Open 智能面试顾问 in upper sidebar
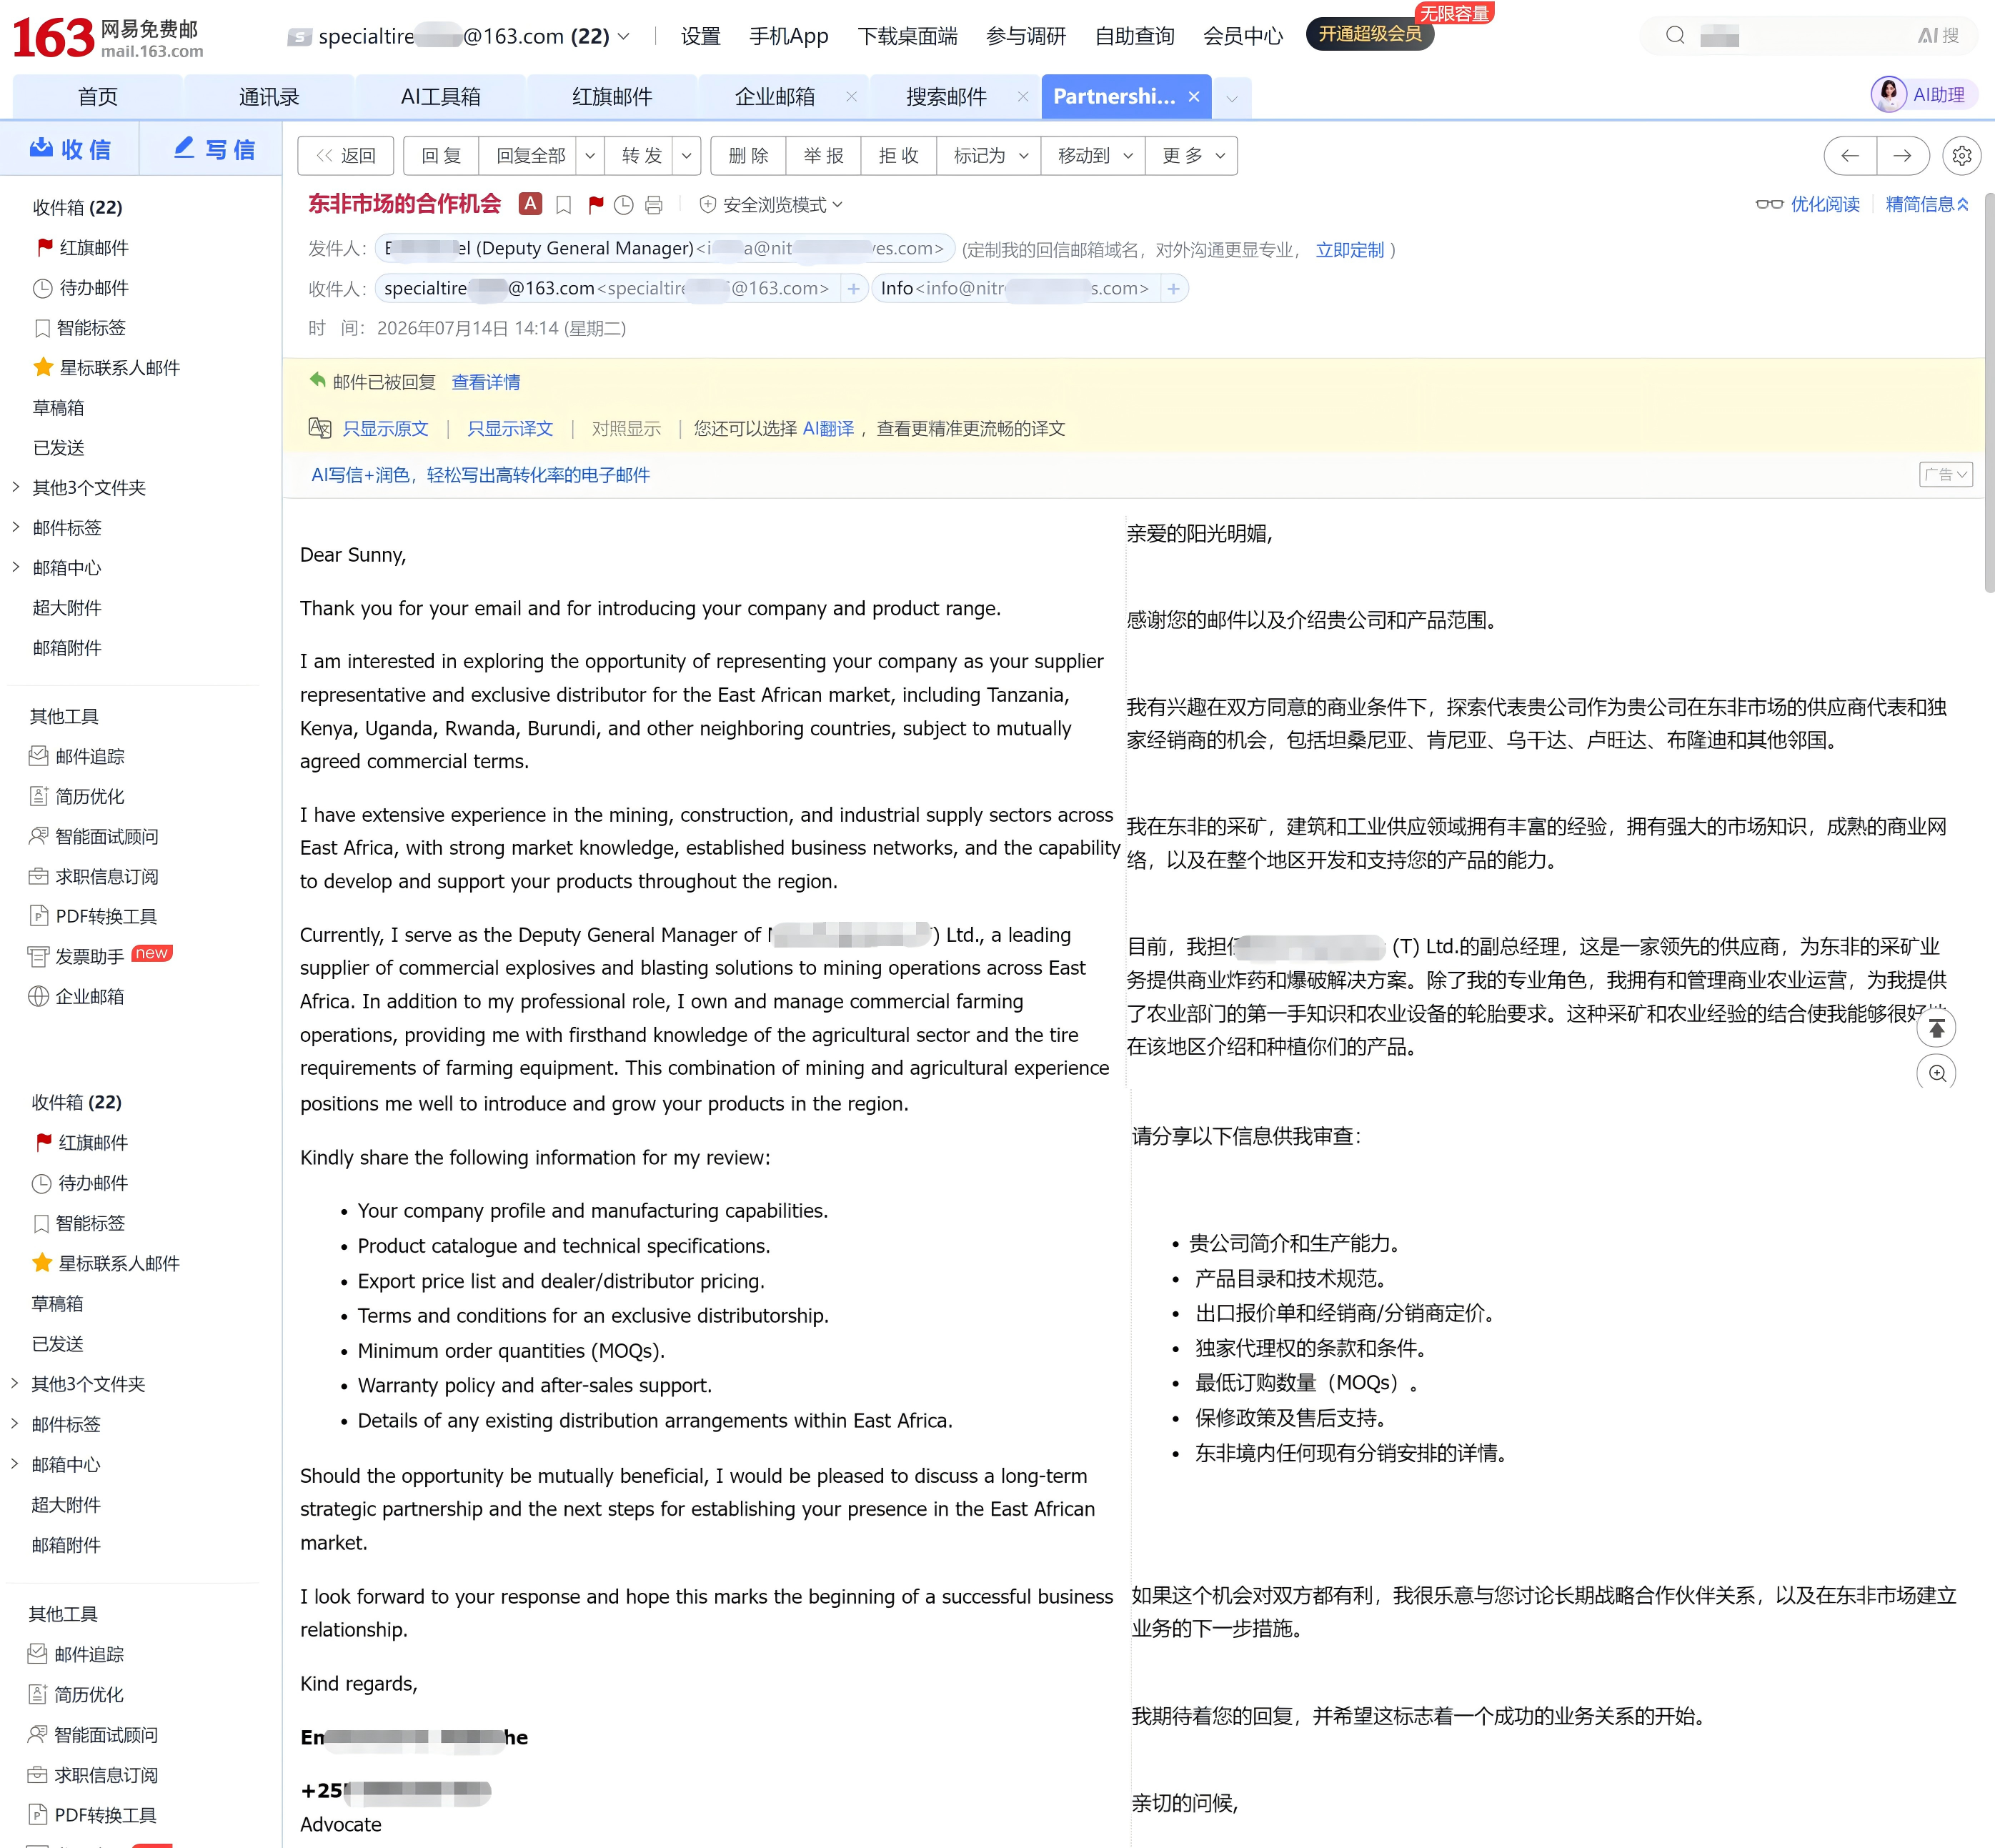 [94, 836]
